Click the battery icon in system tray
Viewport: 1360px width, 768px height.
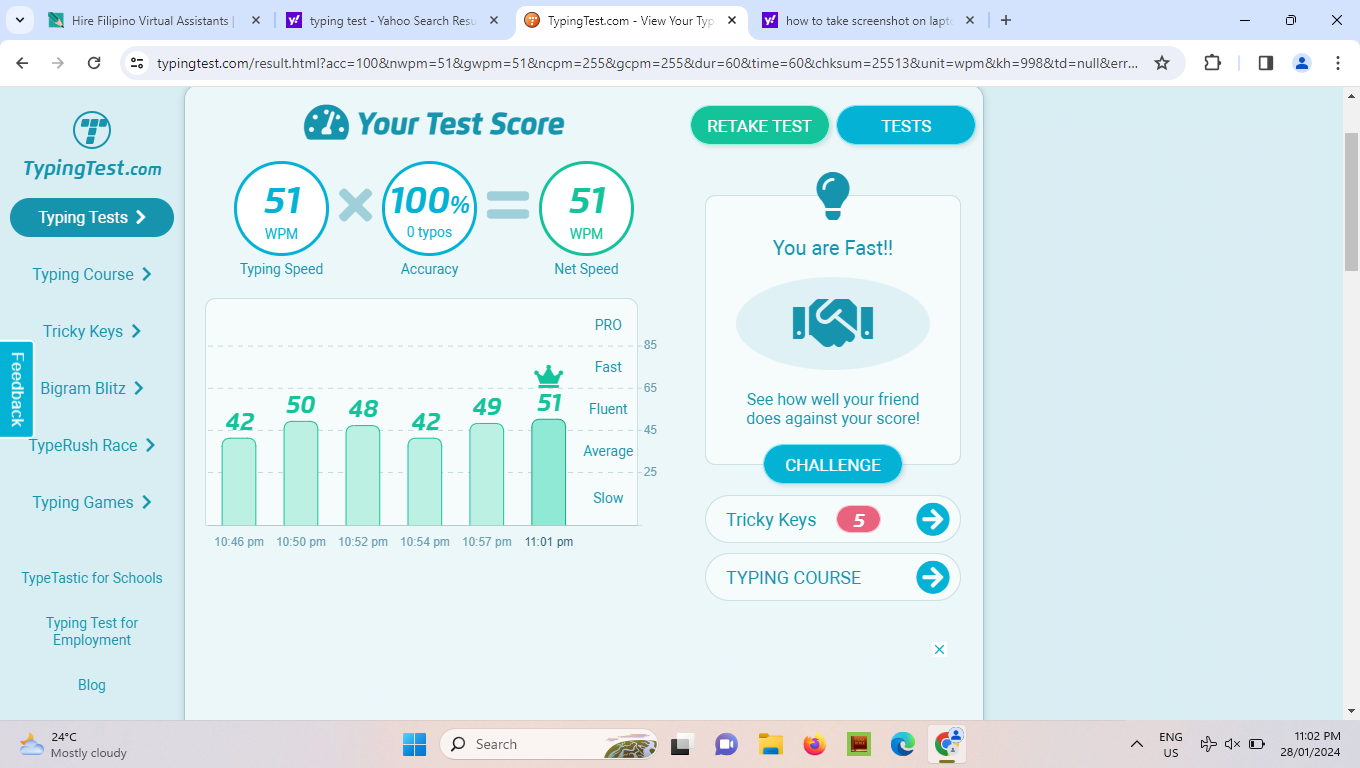click(1257, 744)
